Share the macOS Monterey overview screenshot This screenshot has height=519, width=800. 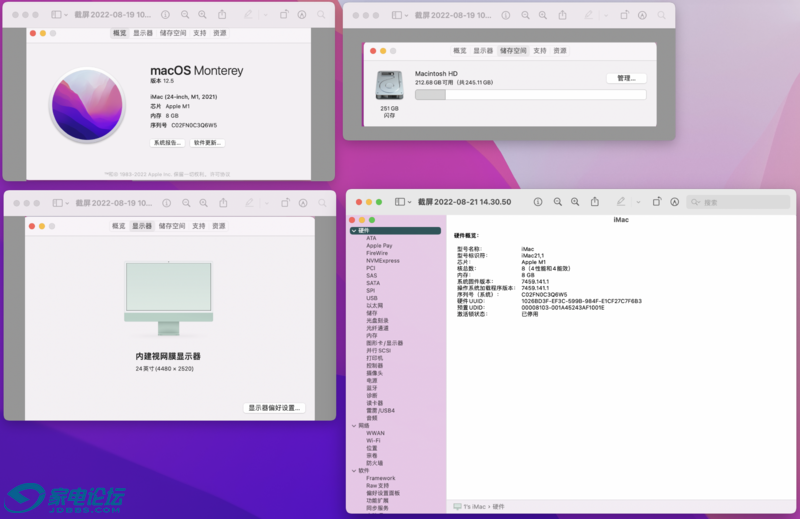222,14
